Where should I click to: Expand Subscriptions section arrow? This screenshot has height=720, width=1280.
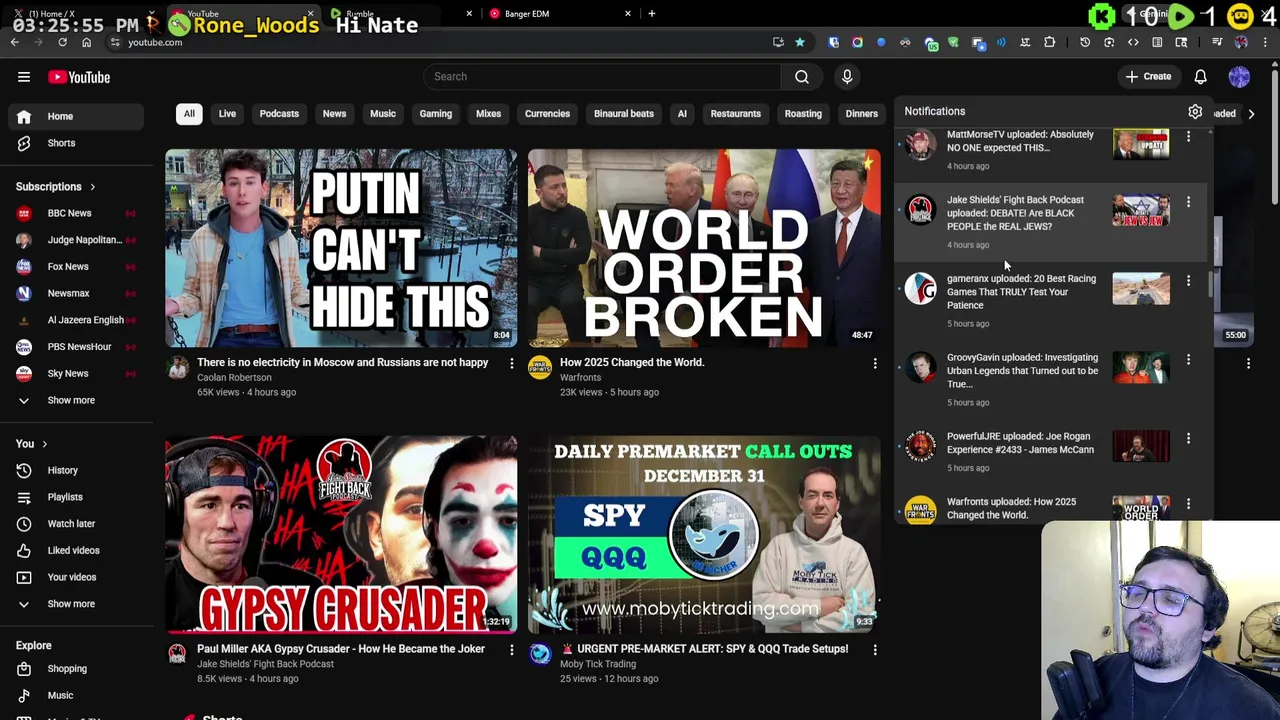92,187
